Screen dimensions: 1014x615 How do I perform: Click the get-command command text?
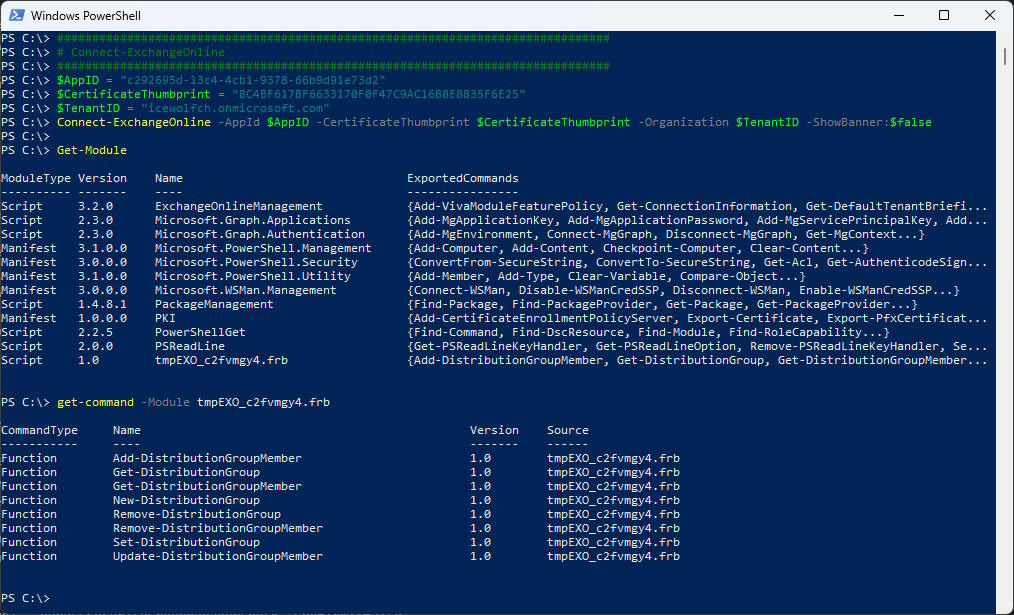[95, 402]
